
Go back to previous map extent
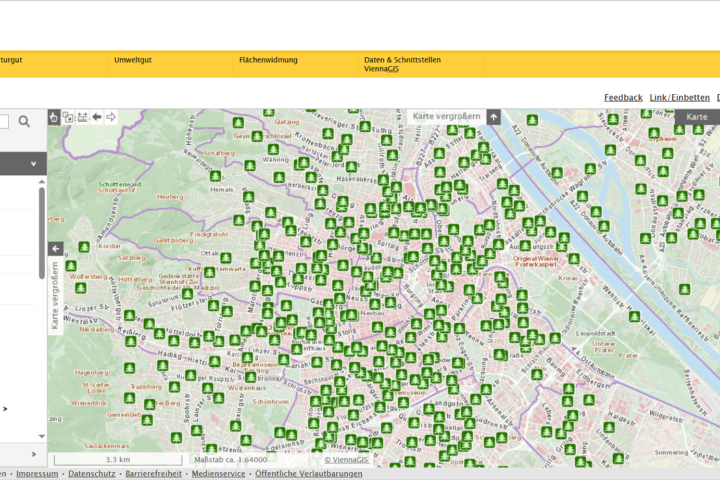point(97,117)
